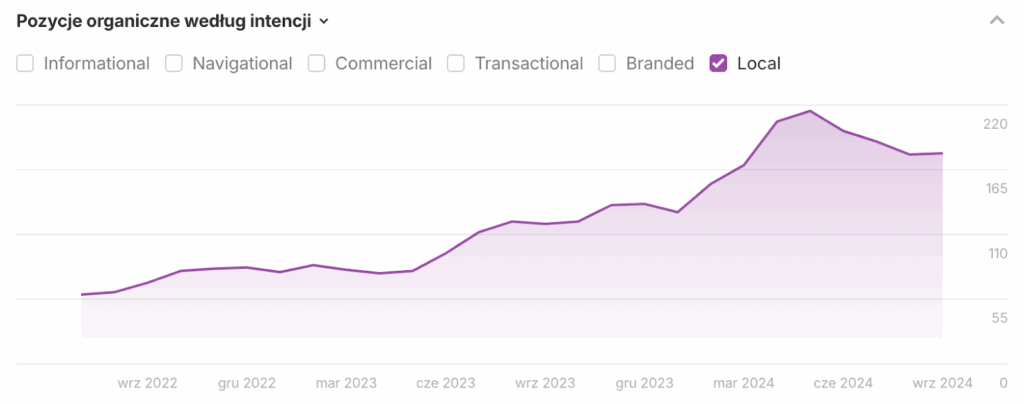Click the peak point of the purple line
This screenshot has width=1024, height=404.
click(x=809, y=111)
